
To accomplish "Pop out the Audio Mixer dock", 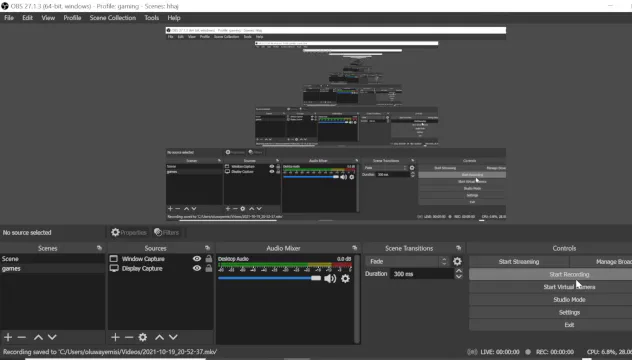I will 354,248.
